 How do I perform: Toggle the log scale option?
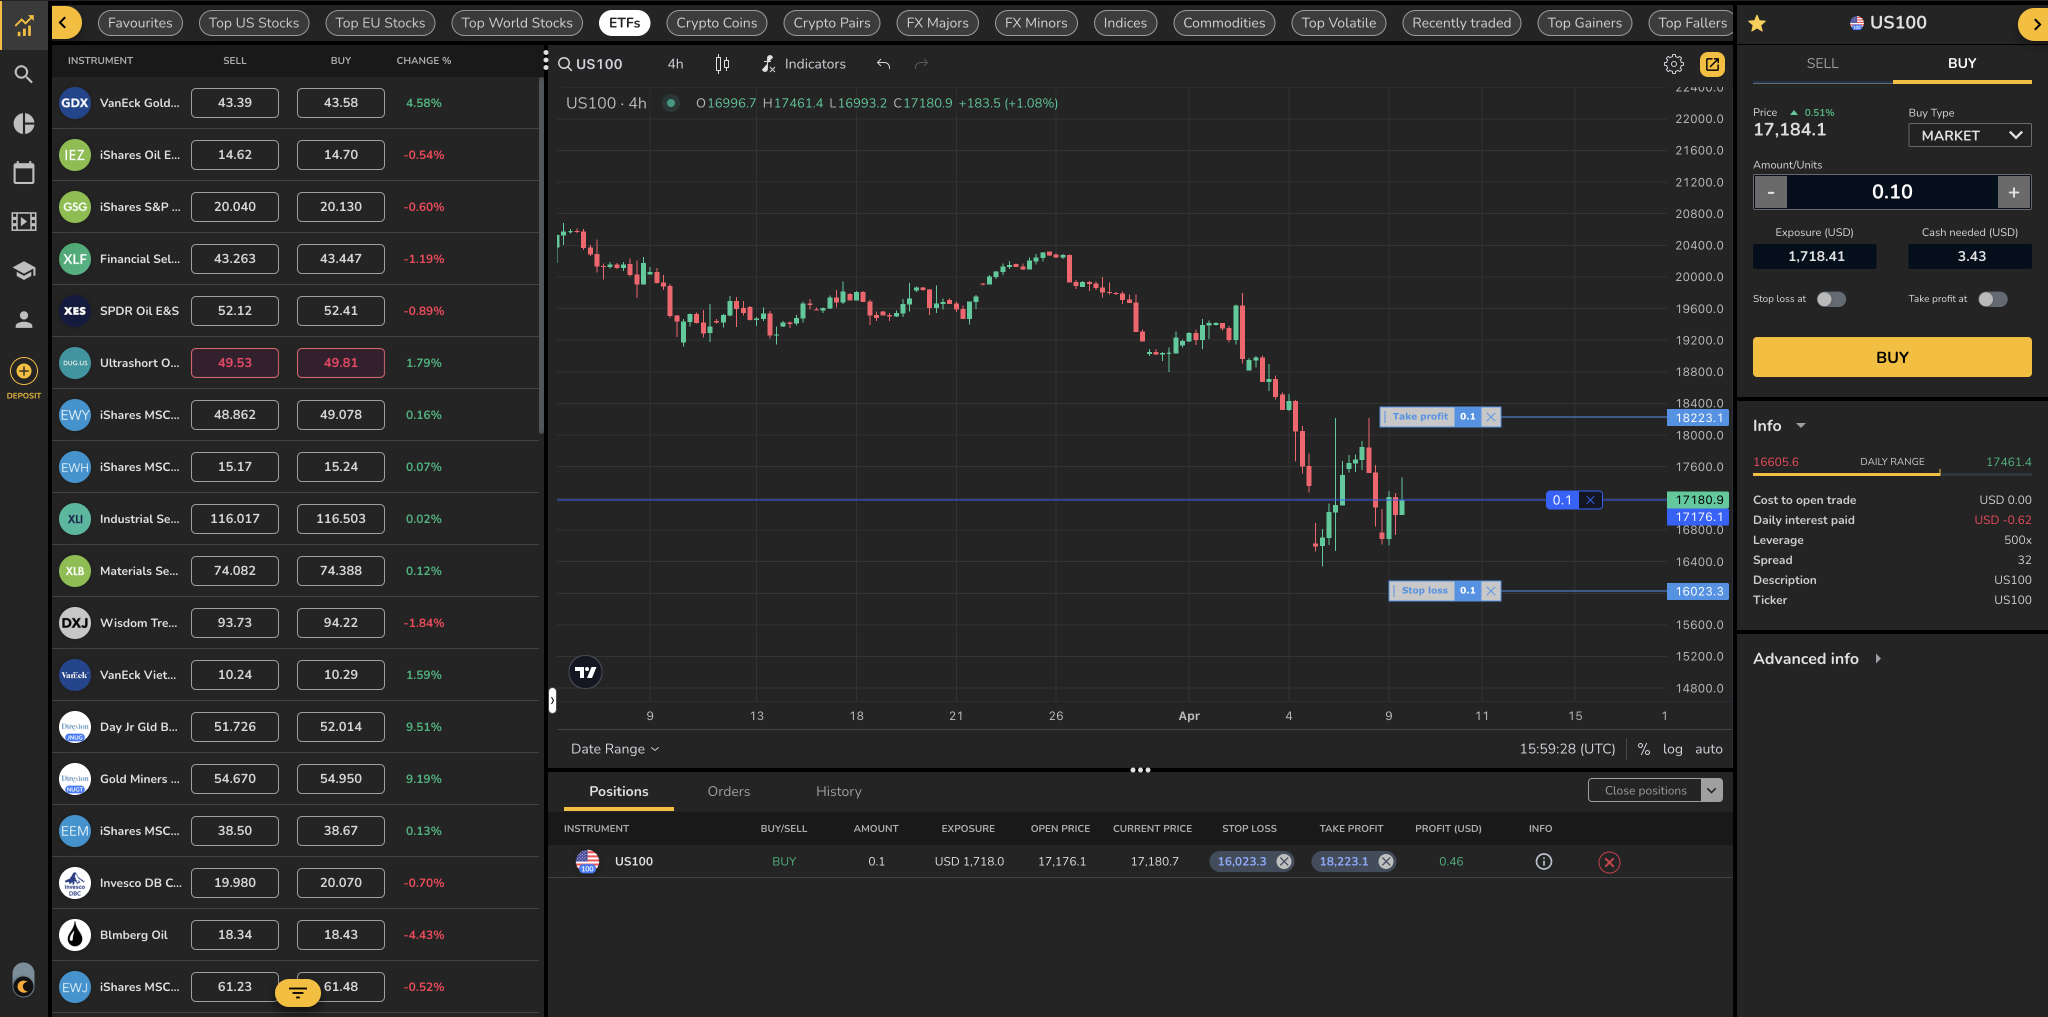[1672, 749]
